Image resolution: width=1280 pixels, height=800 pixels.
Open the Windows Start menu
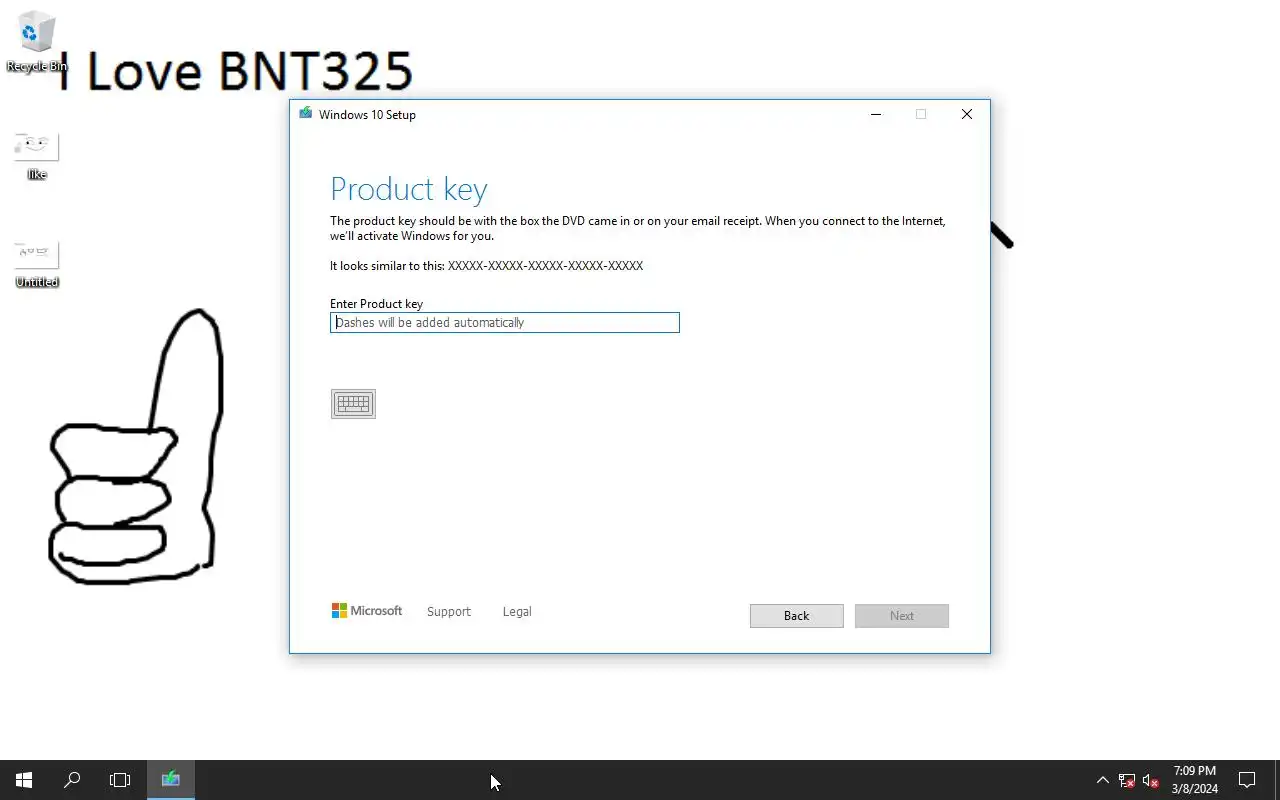(x=24, y=780)
